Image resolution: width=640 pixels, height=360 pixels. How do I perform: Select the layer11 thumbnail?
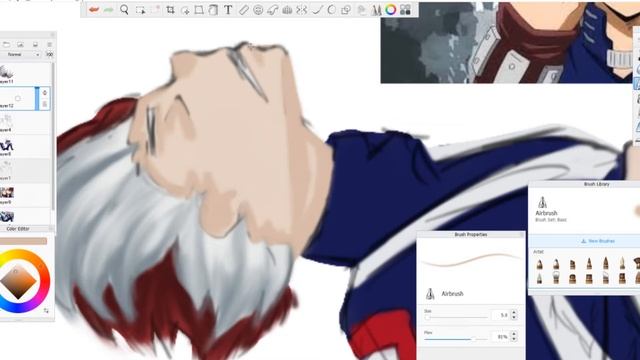7,73
